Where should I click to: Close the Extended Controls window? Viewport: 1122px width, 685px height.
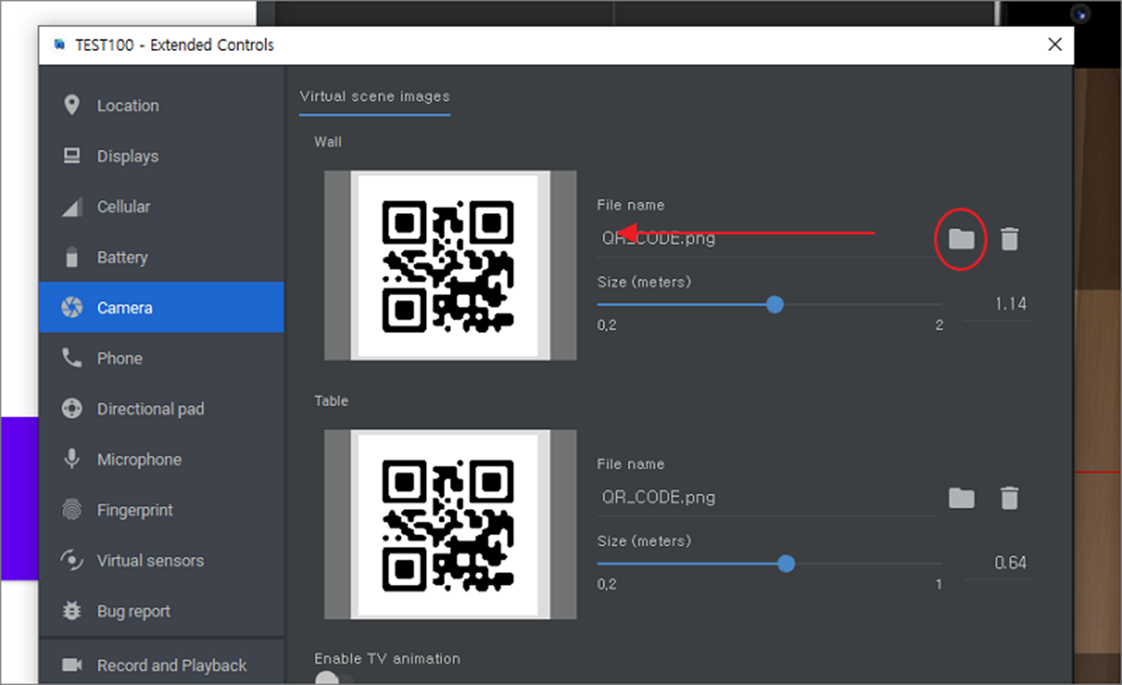point(1054,44)
